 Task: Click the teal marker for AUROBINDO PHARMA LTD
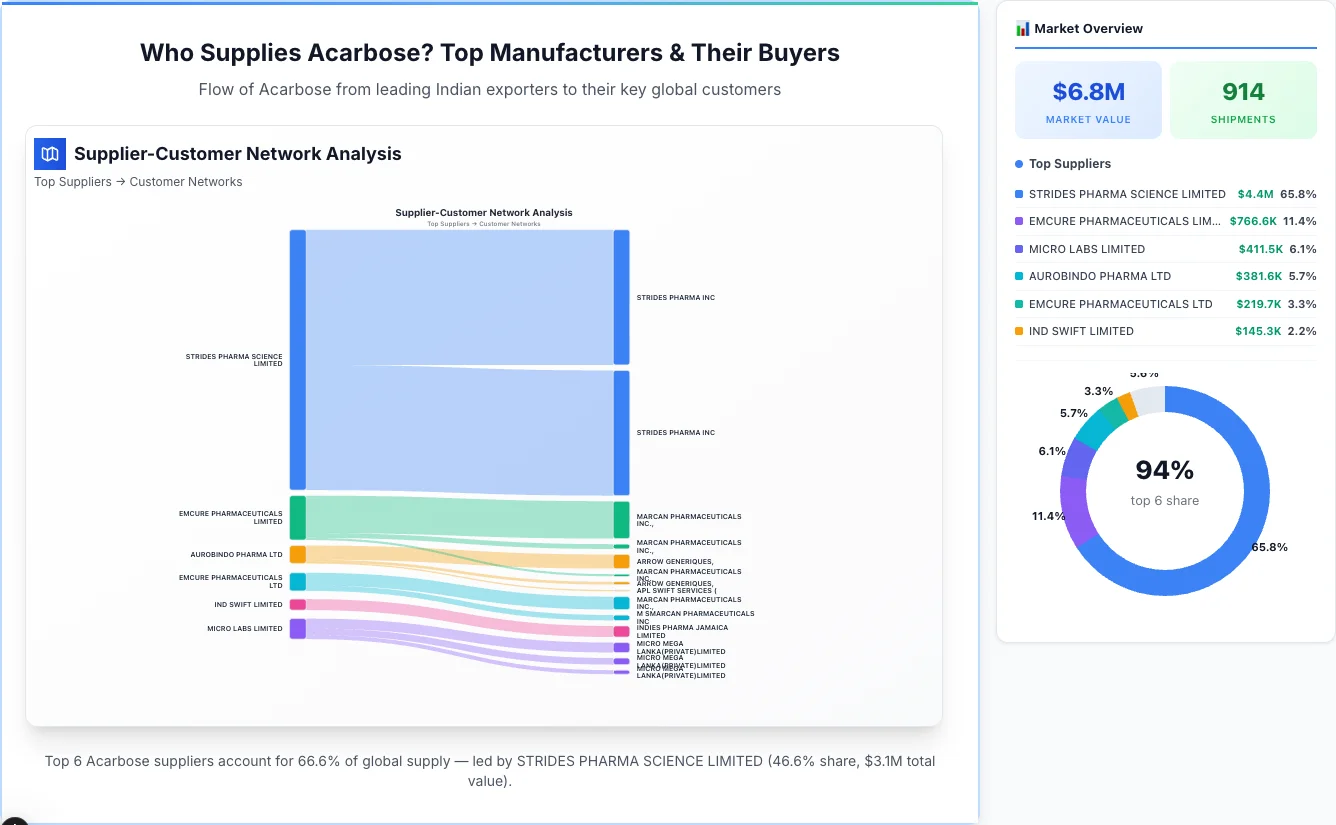pos(1018,276)
